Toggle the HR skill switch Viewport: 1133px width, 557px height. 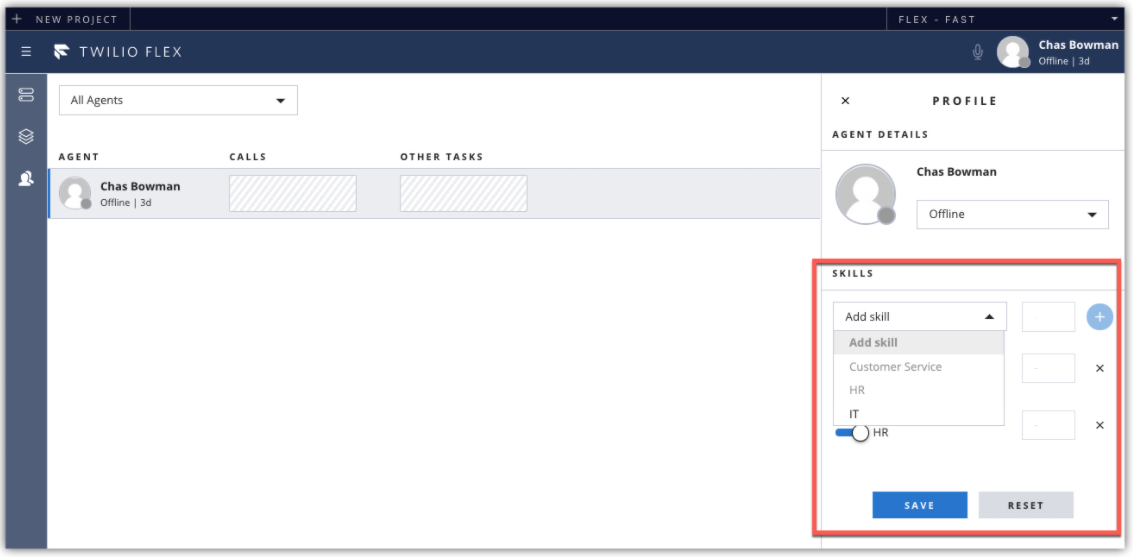(x=852, y=433)
